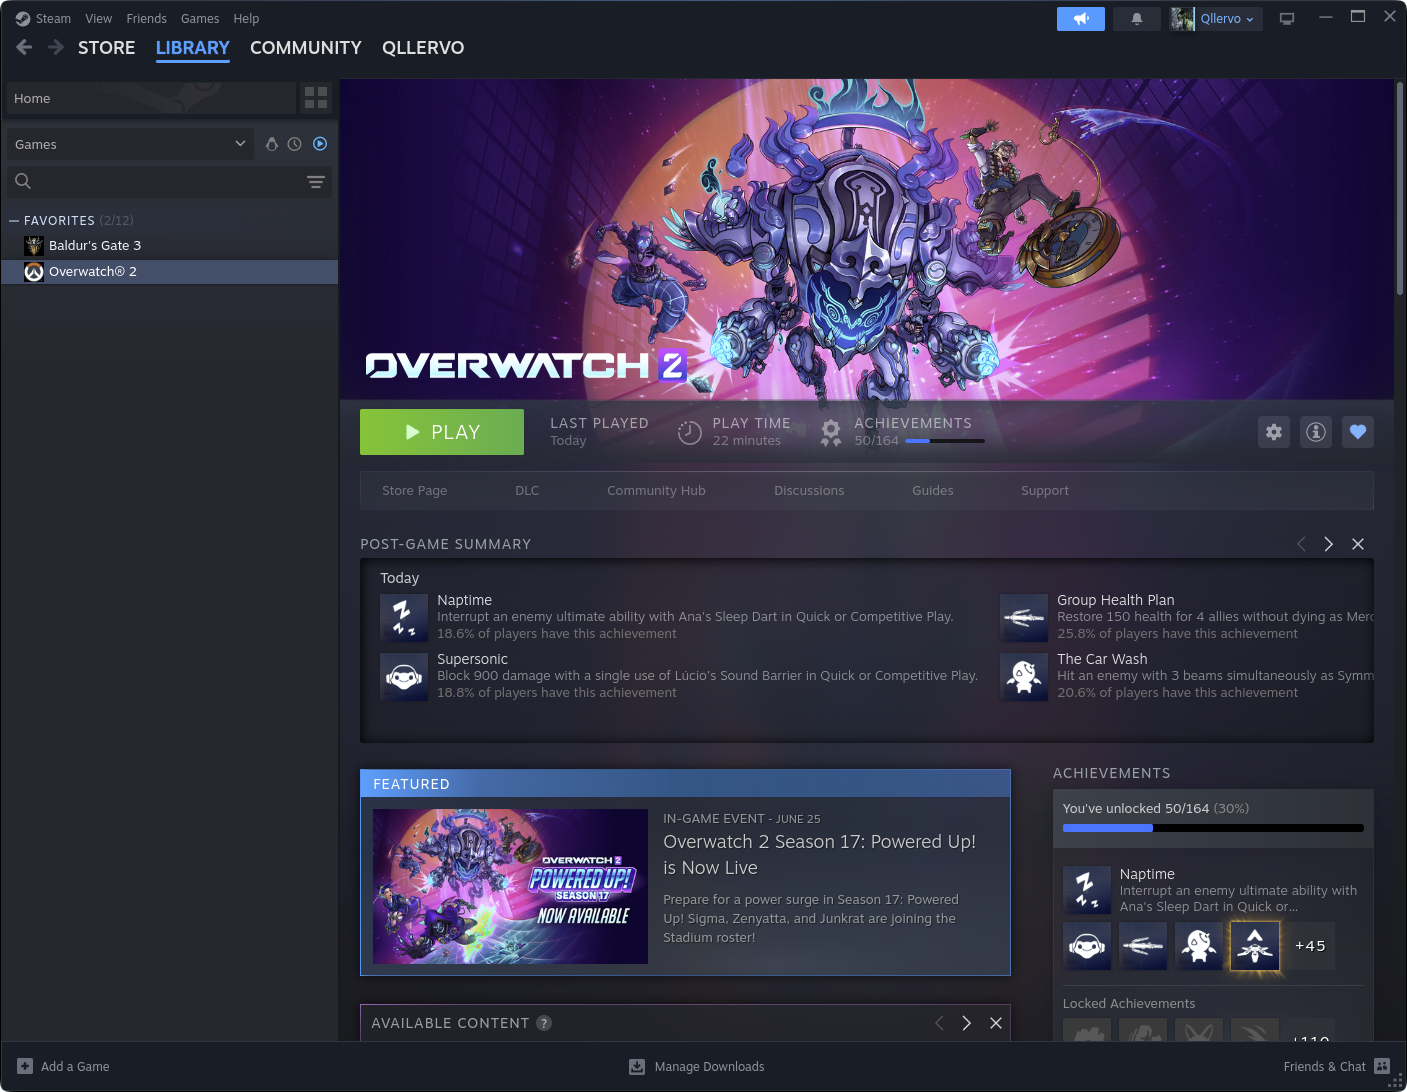Viewport: 1407px width, 1092px height.
Task: Select Baldur's Gate 3 in library list
Action: pyautogui.click(x=95, y=246)
